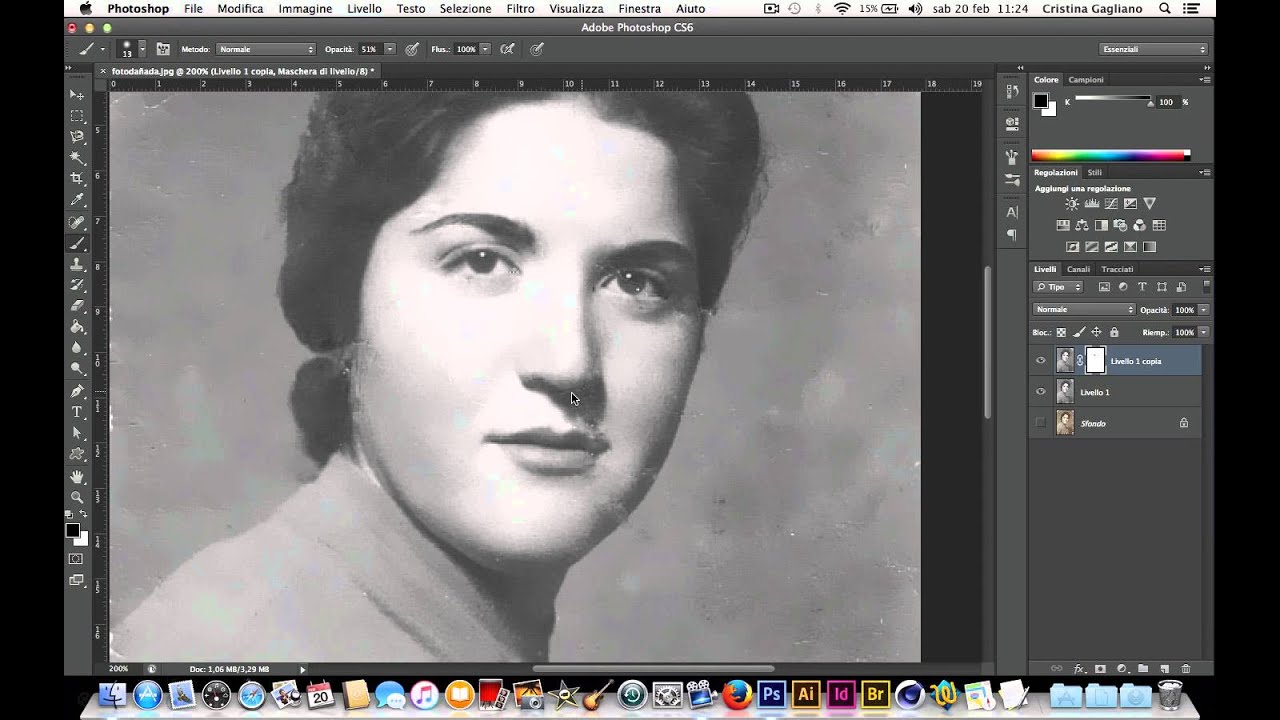Toggle pressure for opacity button
The width and height of the screenshot is (1280, 720).
coord(411,49)
